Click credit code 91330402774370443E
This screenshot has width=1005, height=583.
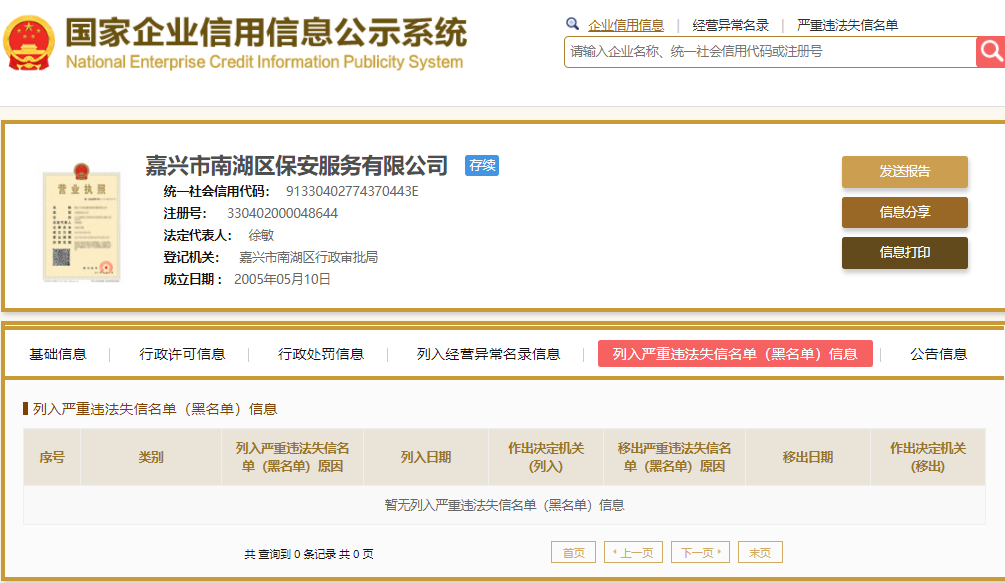tap(352, 192)
